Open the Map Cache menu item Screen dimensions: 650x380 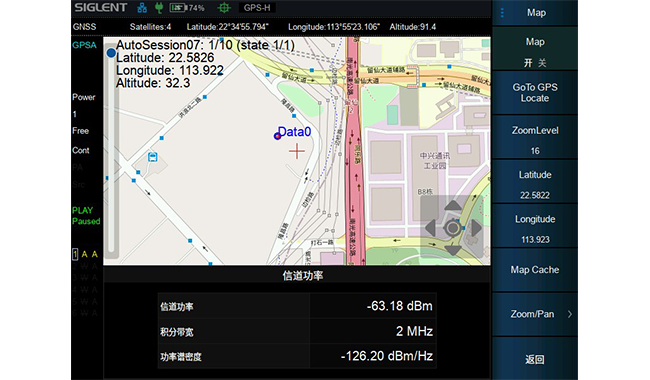pyautogui.click(x=535, y=269)
